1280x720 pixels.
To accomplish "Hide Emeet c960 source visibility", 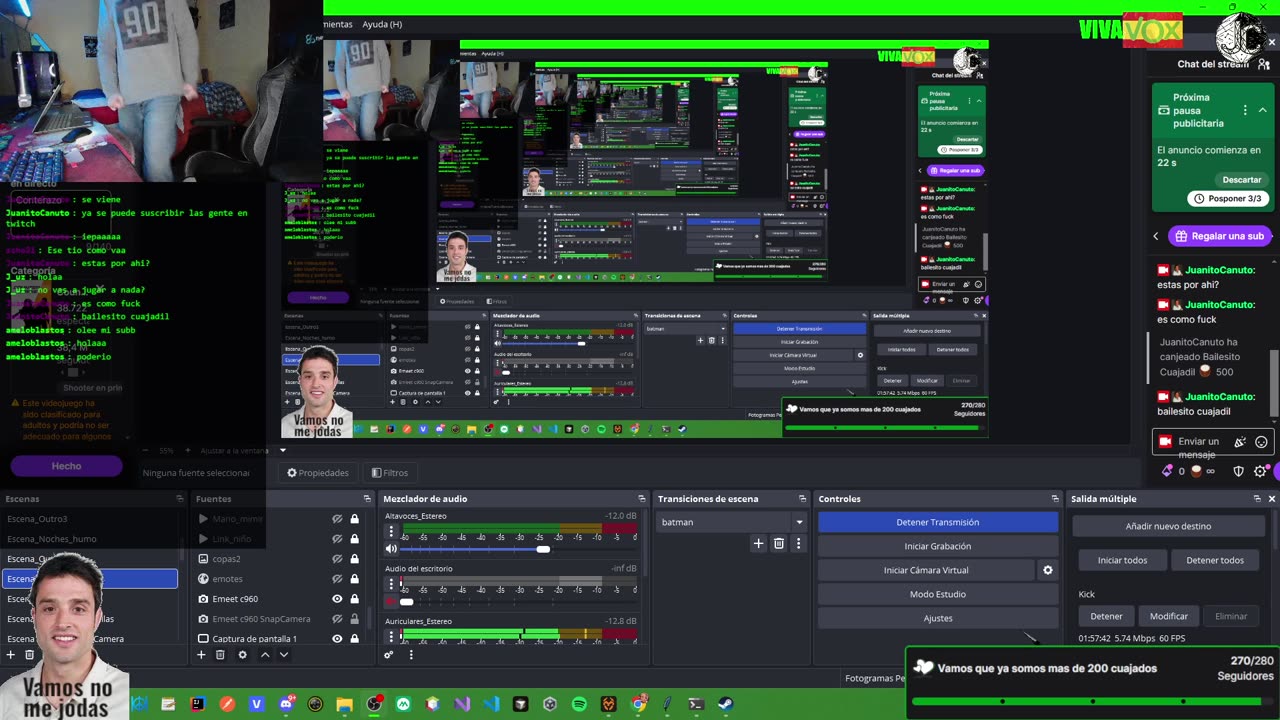I will tap(337, 599).
